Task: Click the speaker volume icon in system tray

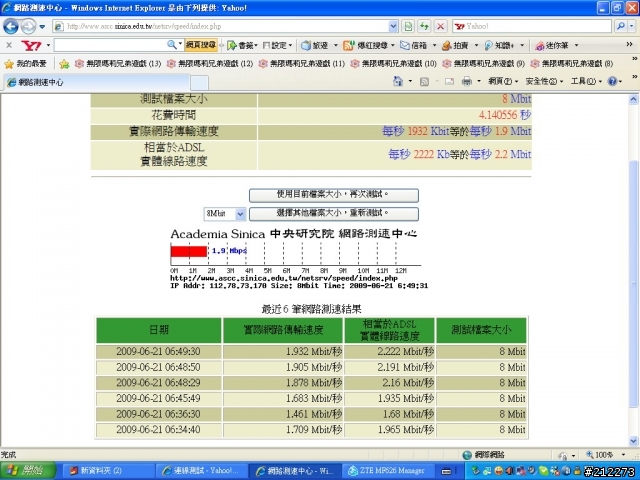Action: [x=510, y=471]
